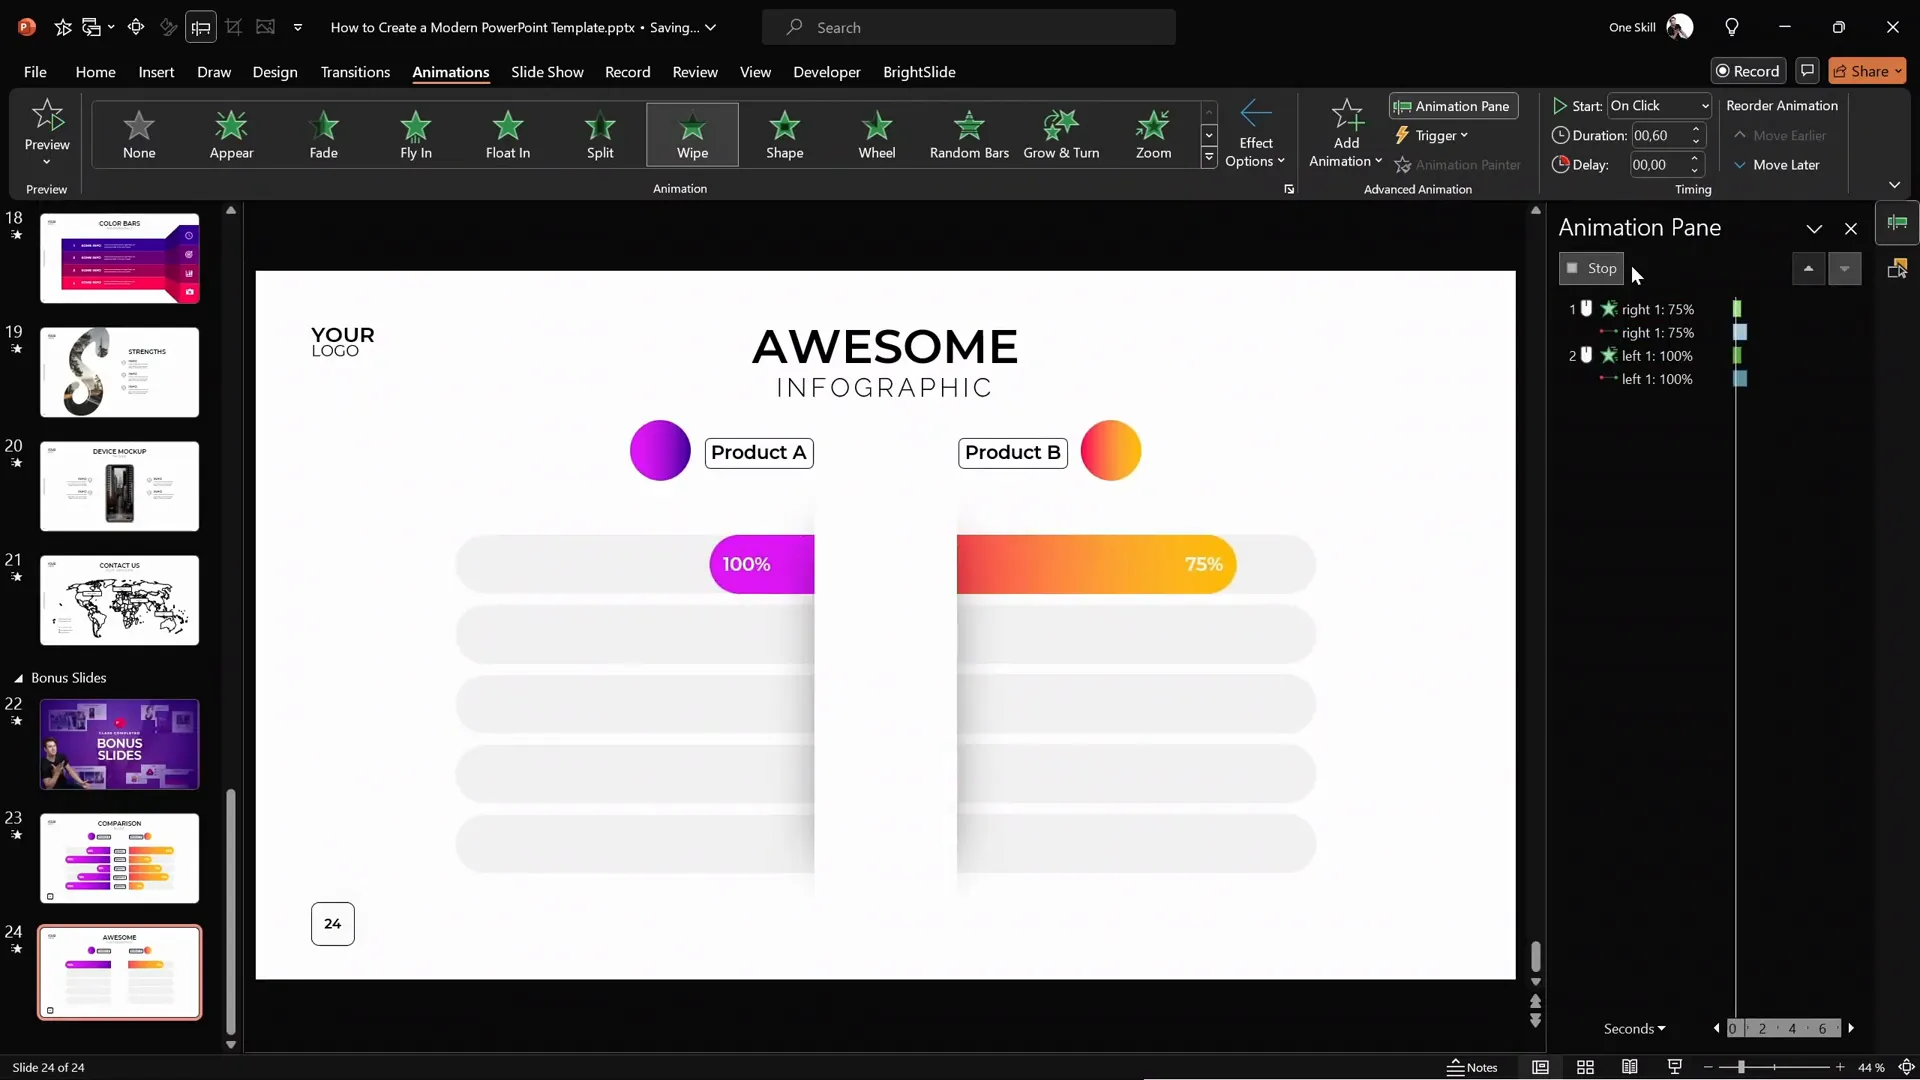Switch to the Transitions tab
This screenshot has height=1080, width=1920.
click(355, 72)
